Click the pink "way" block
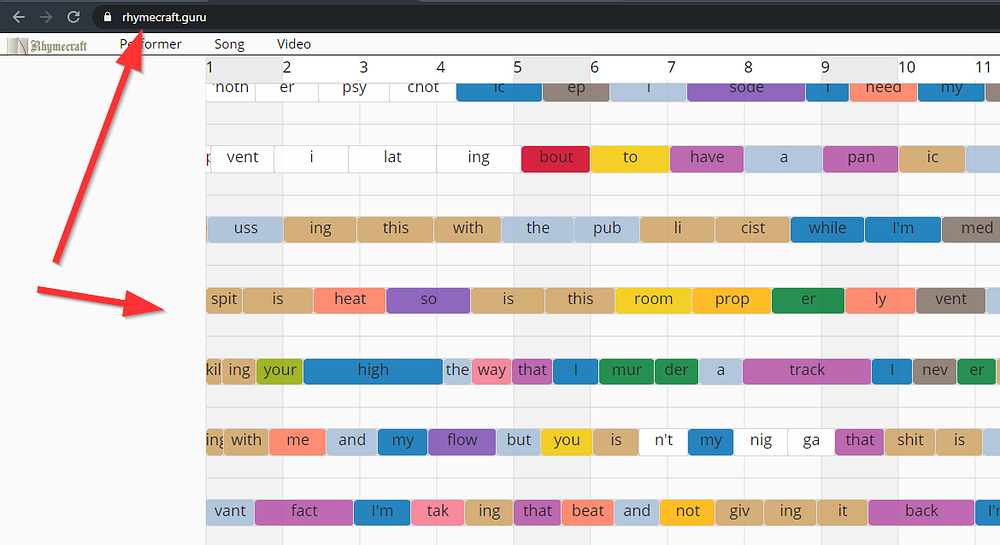The width and height of the screenshot is (1000, 545). pyautogui.click(x=491, y=371)
